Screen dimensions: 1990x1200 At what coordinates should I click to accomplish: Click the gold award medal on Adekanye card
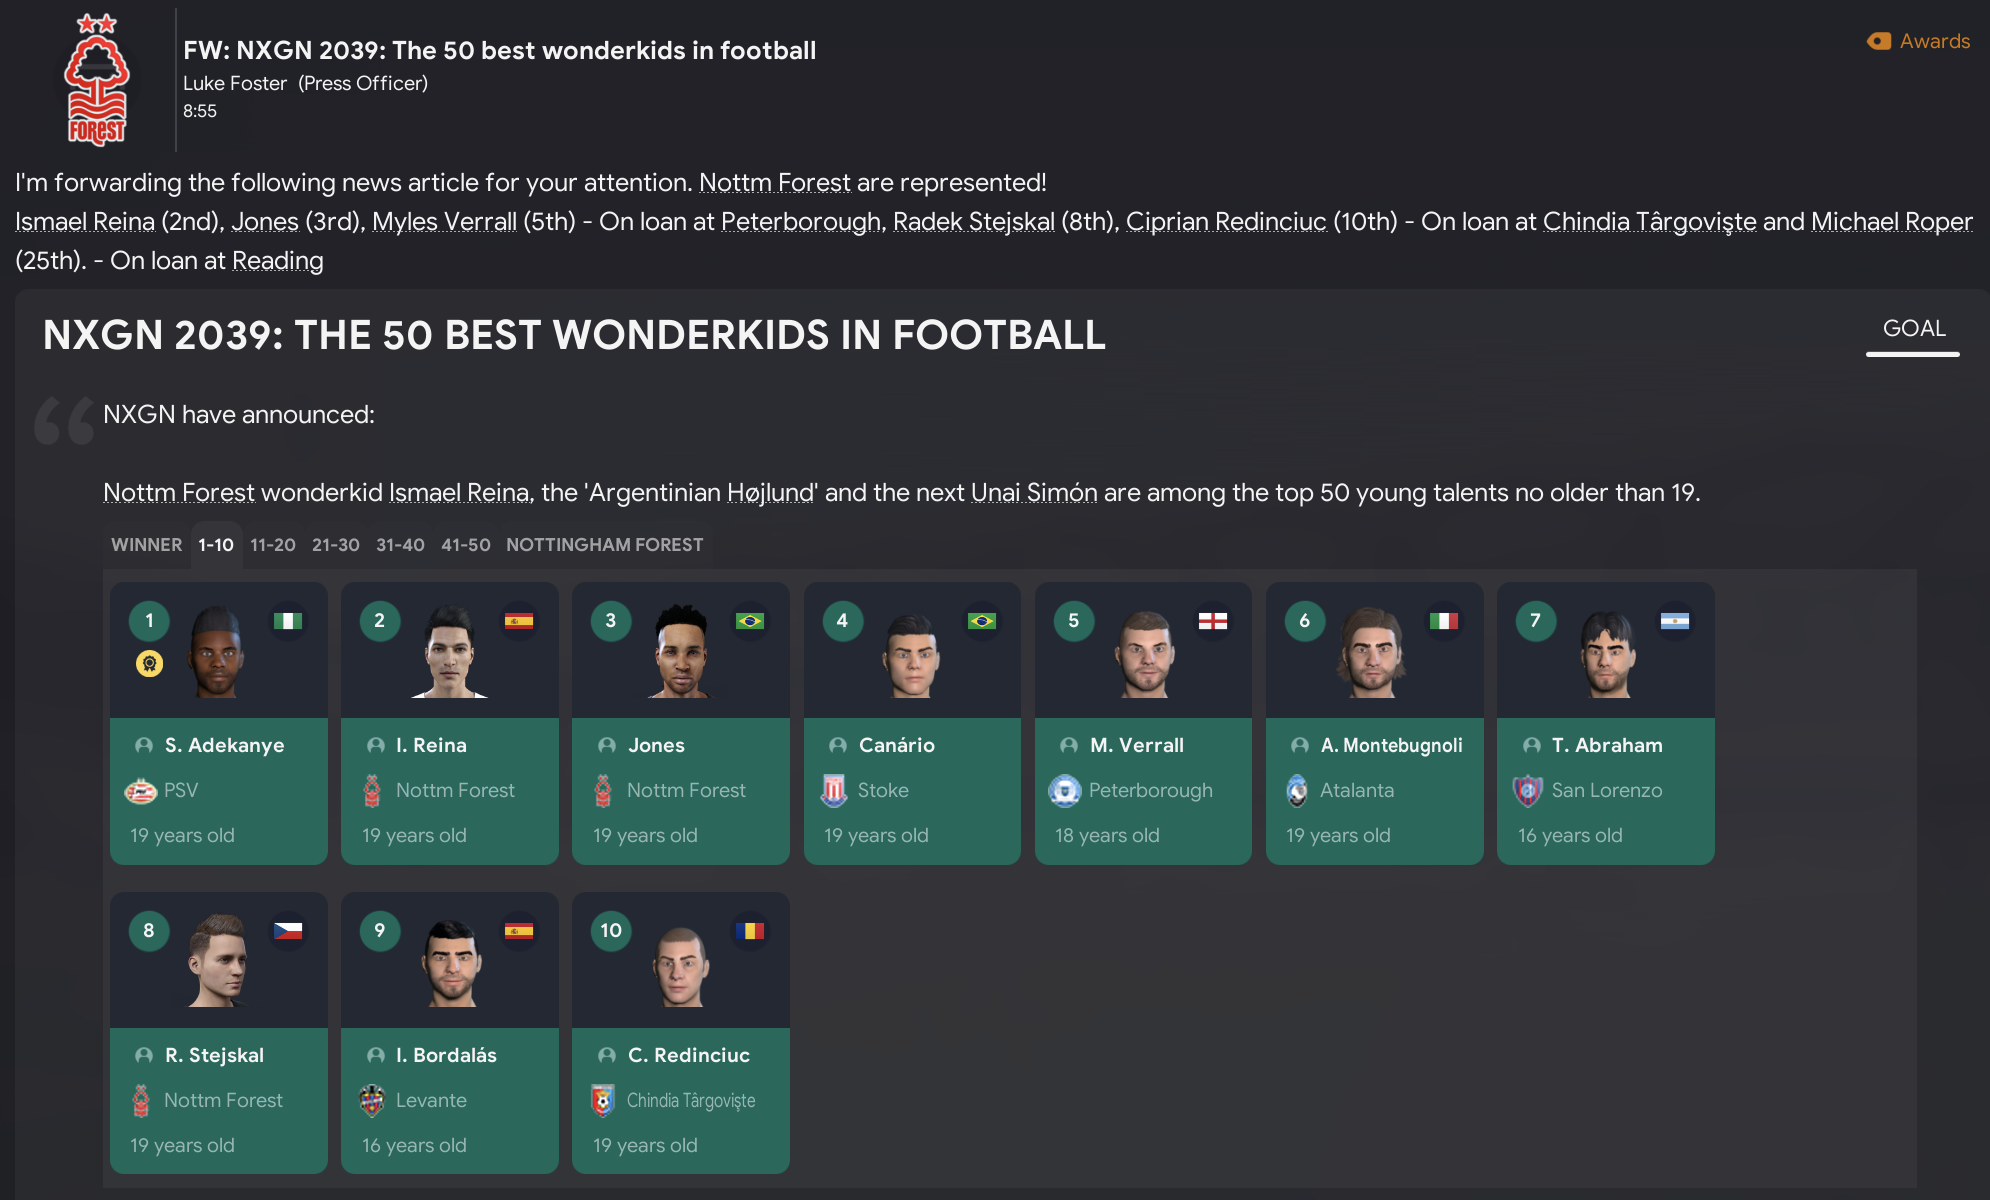(149, 663)
